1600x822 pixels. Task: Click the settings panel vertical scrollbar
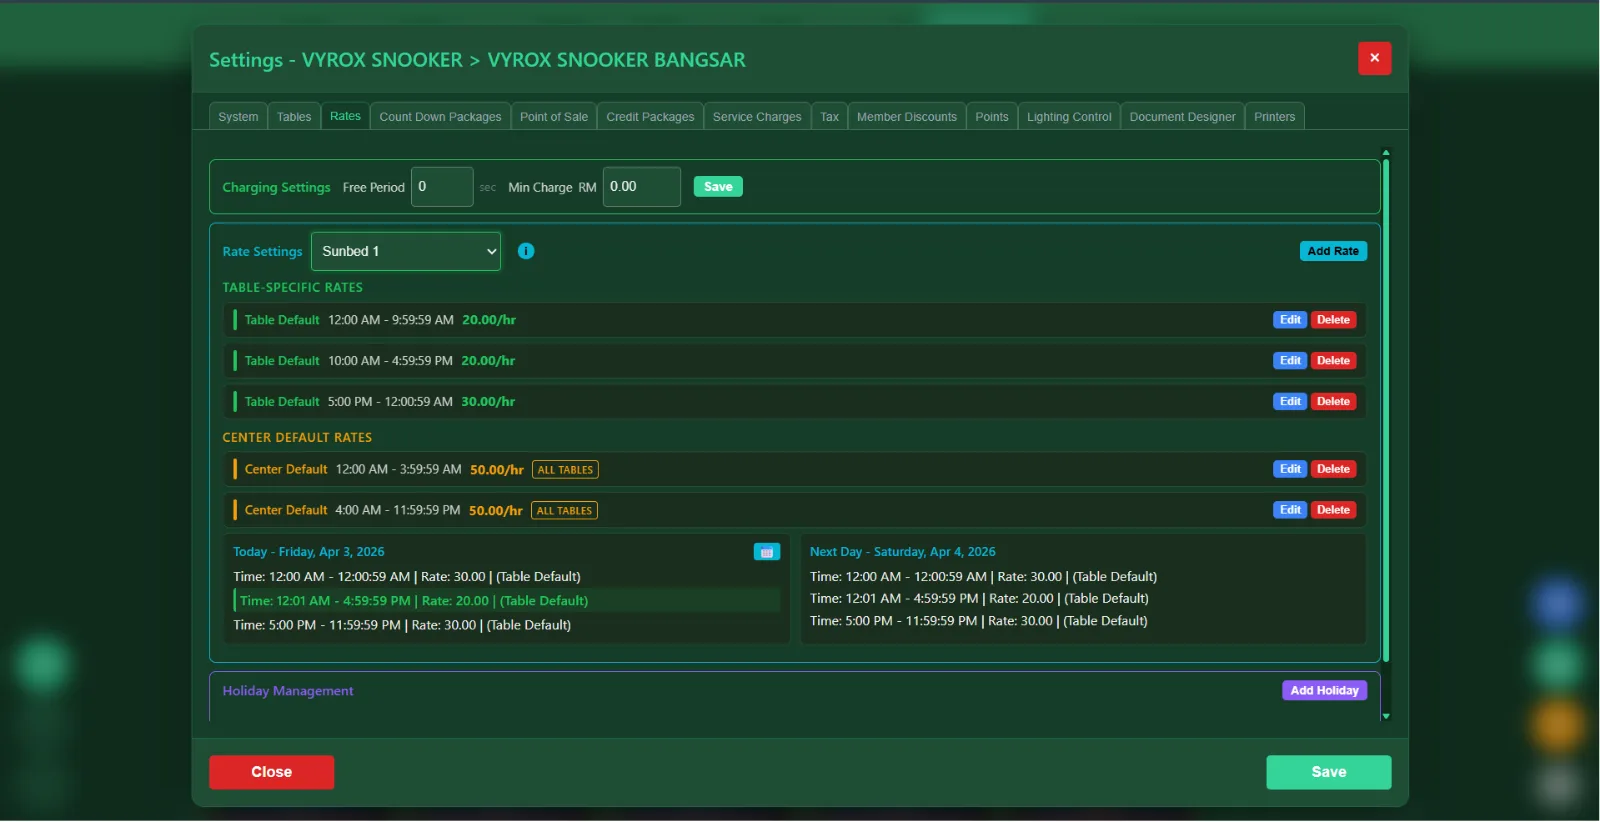coord(1386,410)
